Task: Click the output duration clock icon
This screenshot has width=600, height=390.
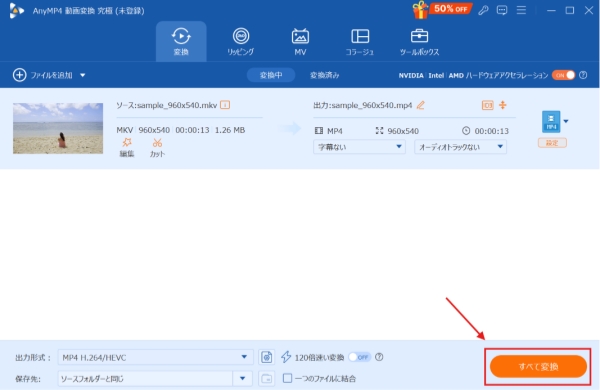Action: point(466,131)
